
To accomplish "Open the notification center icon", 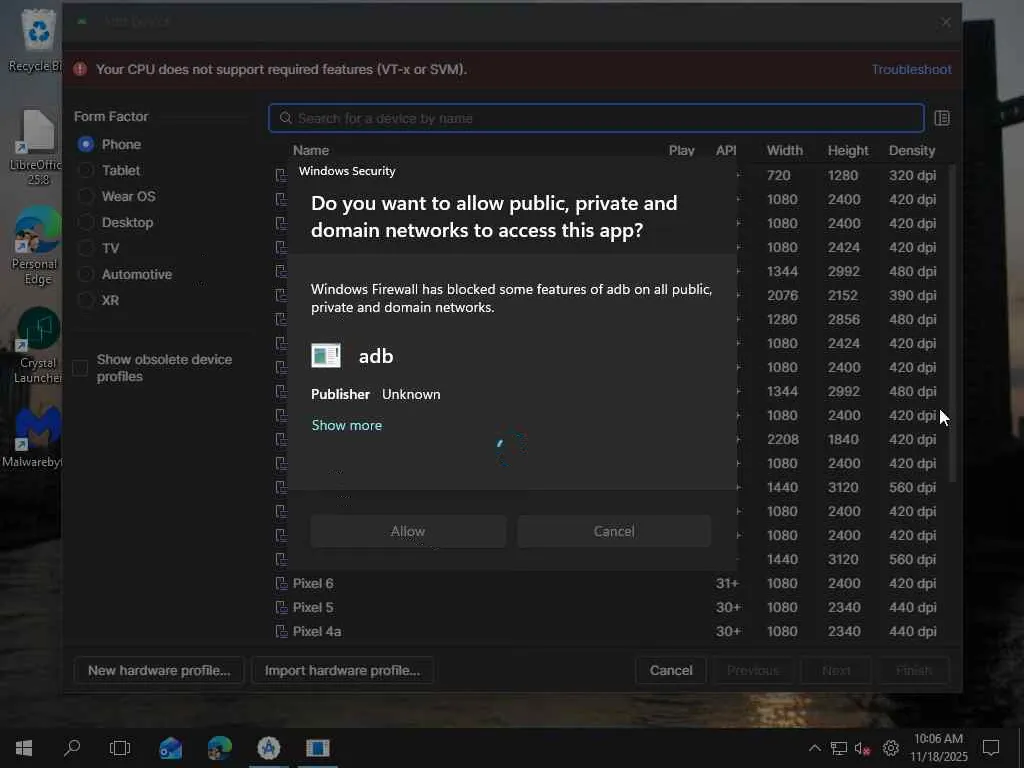I will pyautogui.click(x=991, y=748).
